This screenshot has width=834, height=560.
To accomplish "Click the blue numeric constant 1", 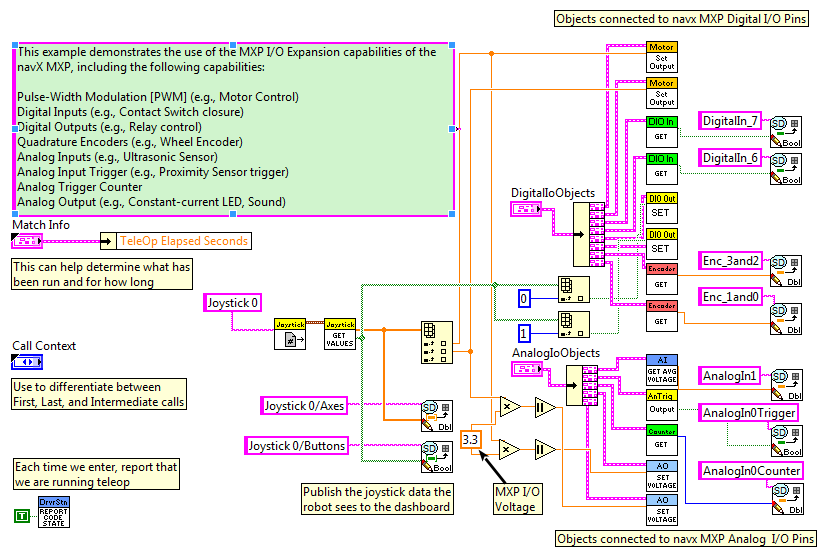I will pos(524,333).
